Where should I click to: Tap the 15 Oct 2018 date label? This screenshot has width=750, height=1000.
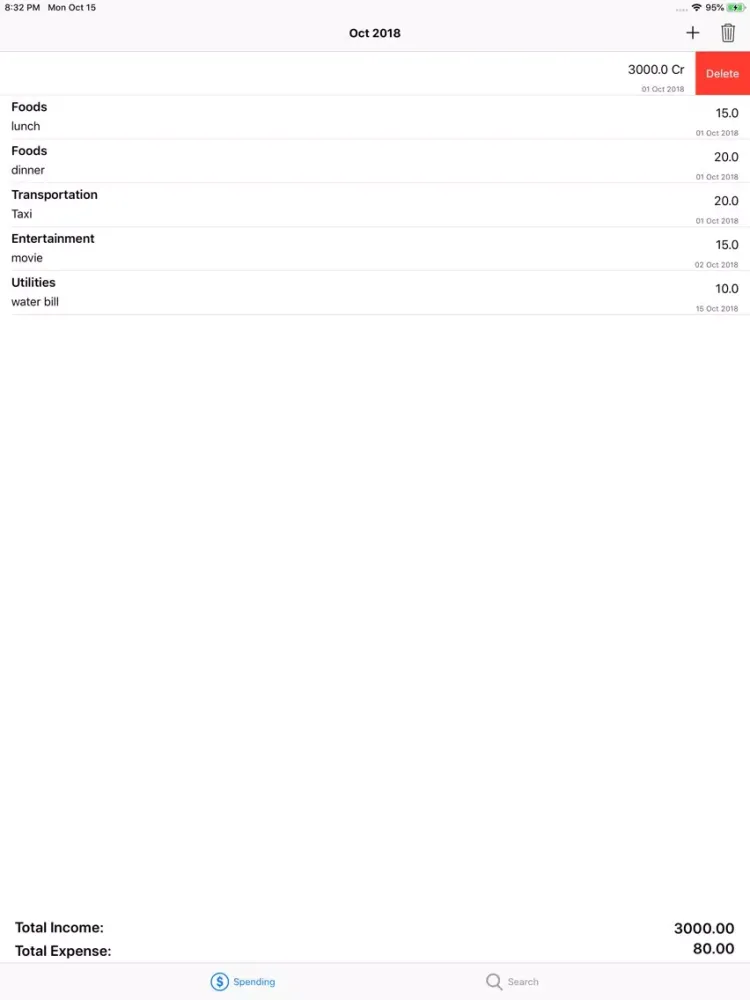[x=717, y=309]
